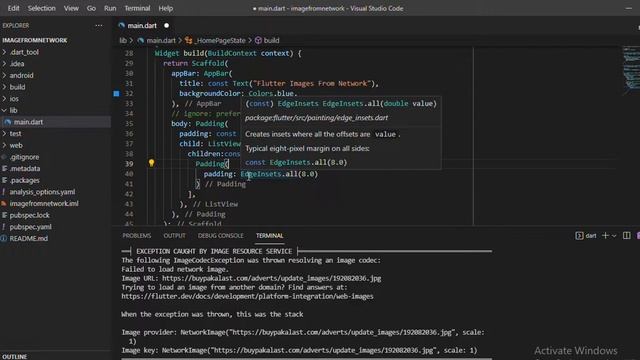Select the main.dart editor tab
Viewport: 640px width, 360px height.
[142, 25]
